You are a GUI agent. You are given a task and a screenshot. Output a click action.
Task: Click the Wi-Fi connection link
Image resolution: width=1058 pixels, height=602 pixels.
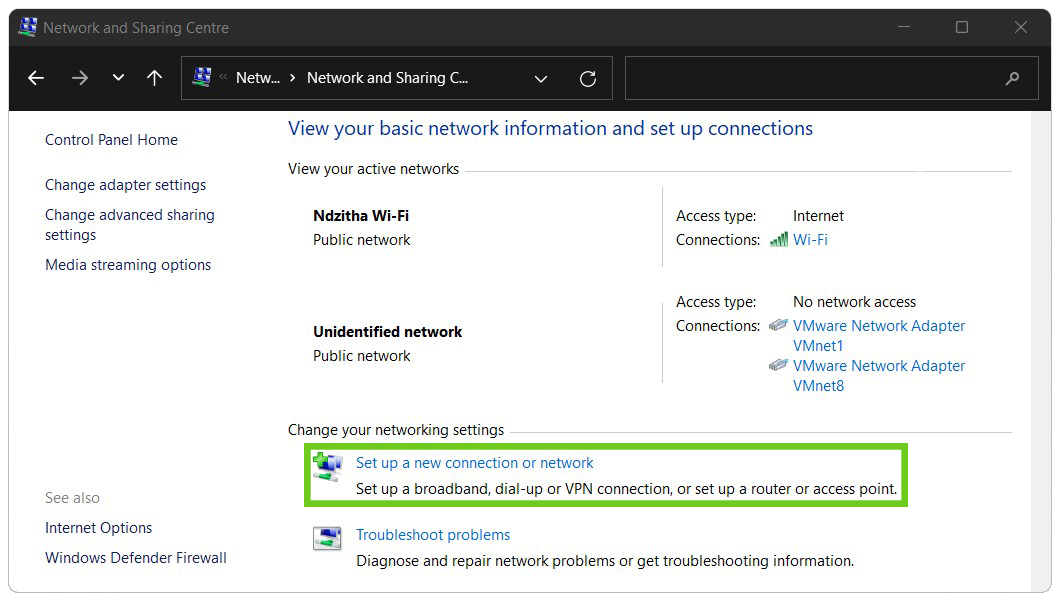(x=810, y=240)
